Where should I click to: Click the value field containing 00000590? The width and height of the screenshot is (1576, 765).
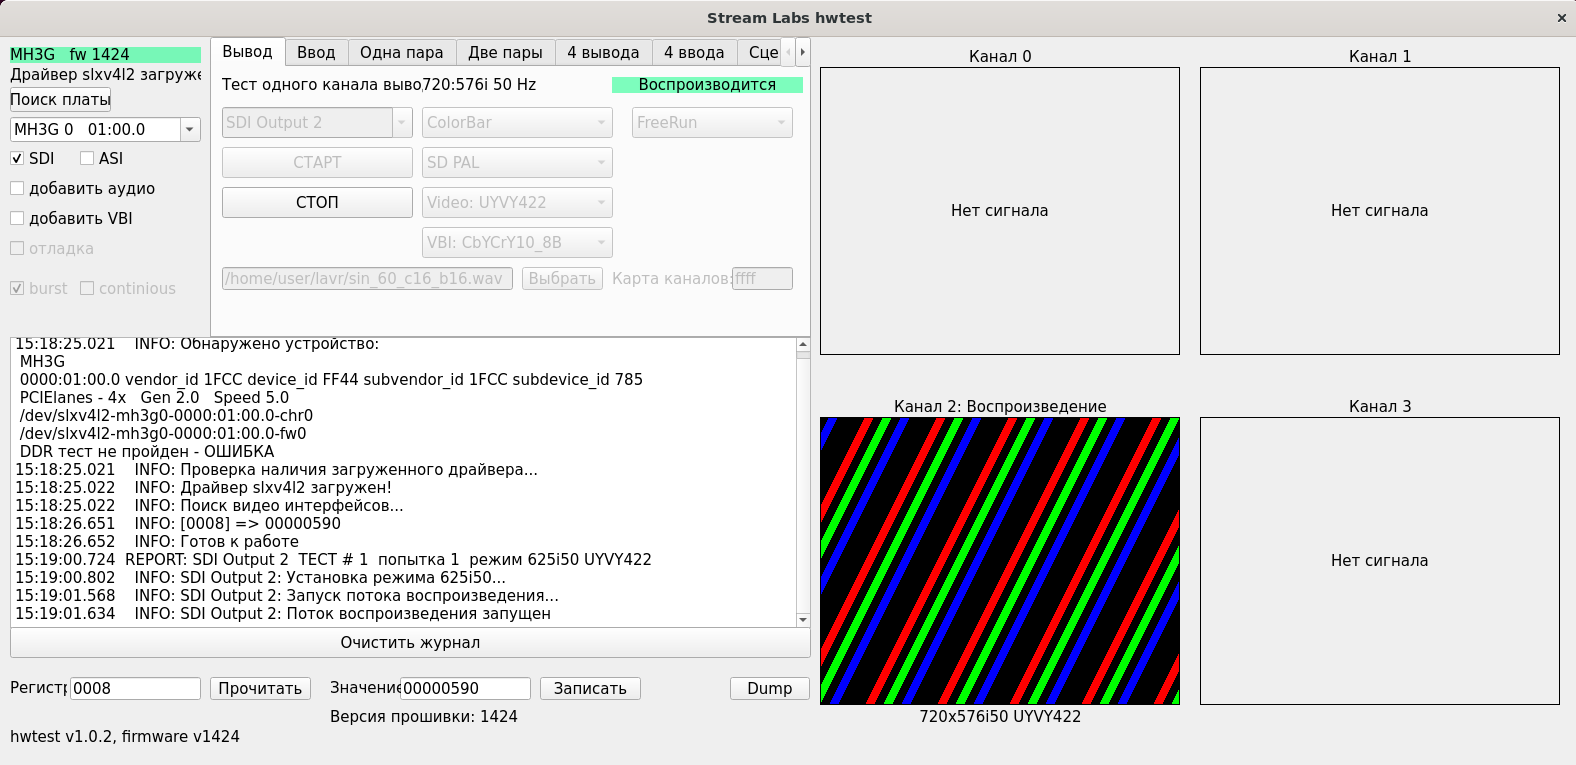tap(465, 688)
